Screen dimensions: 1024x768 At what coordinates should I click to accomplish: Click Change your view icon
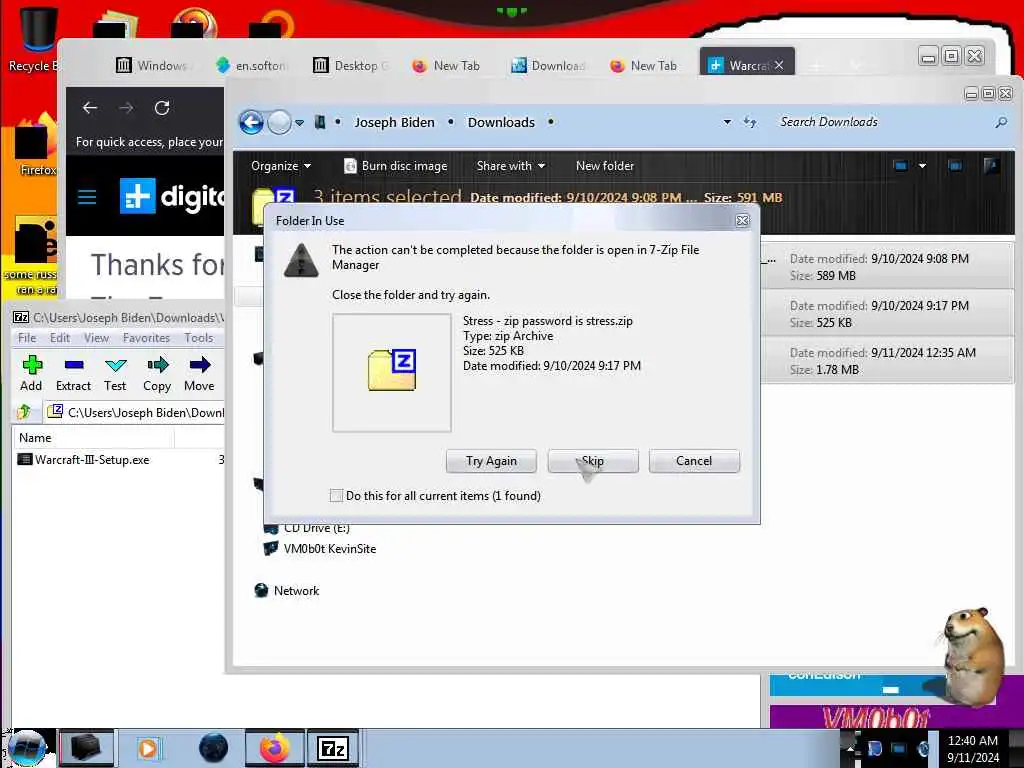[x=901, y=166]
